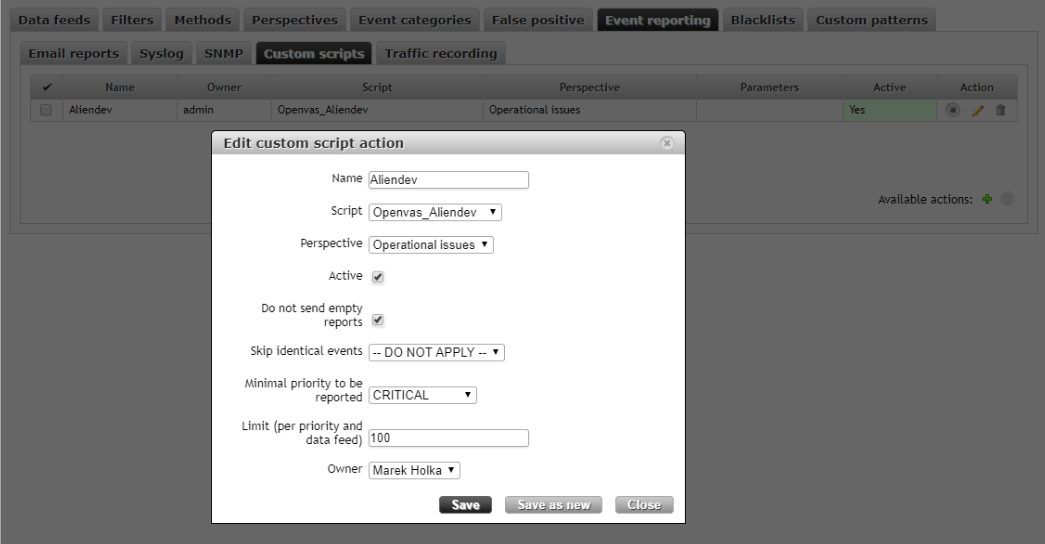This screenshot has width=1045, height=544.
Task: Open the Minimal priority dropdown set to CRITICAL
Action: [422, 395]
